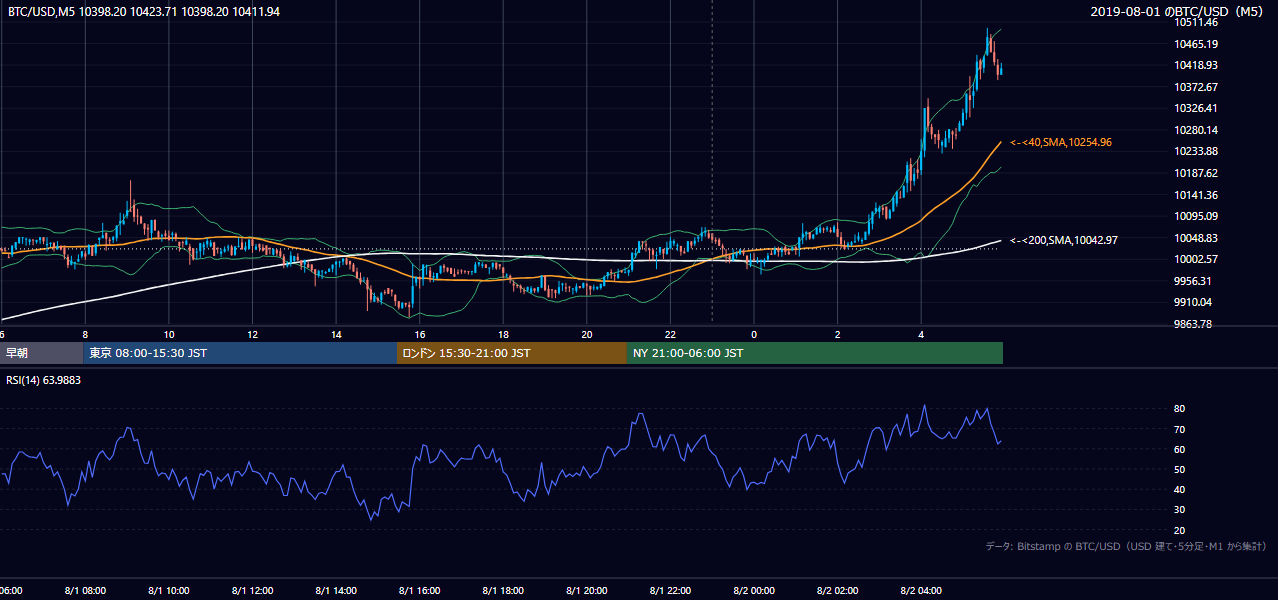Select the 東京 08:00-15:30 JST session bar
1278x600 pixels.
(240, 353)
